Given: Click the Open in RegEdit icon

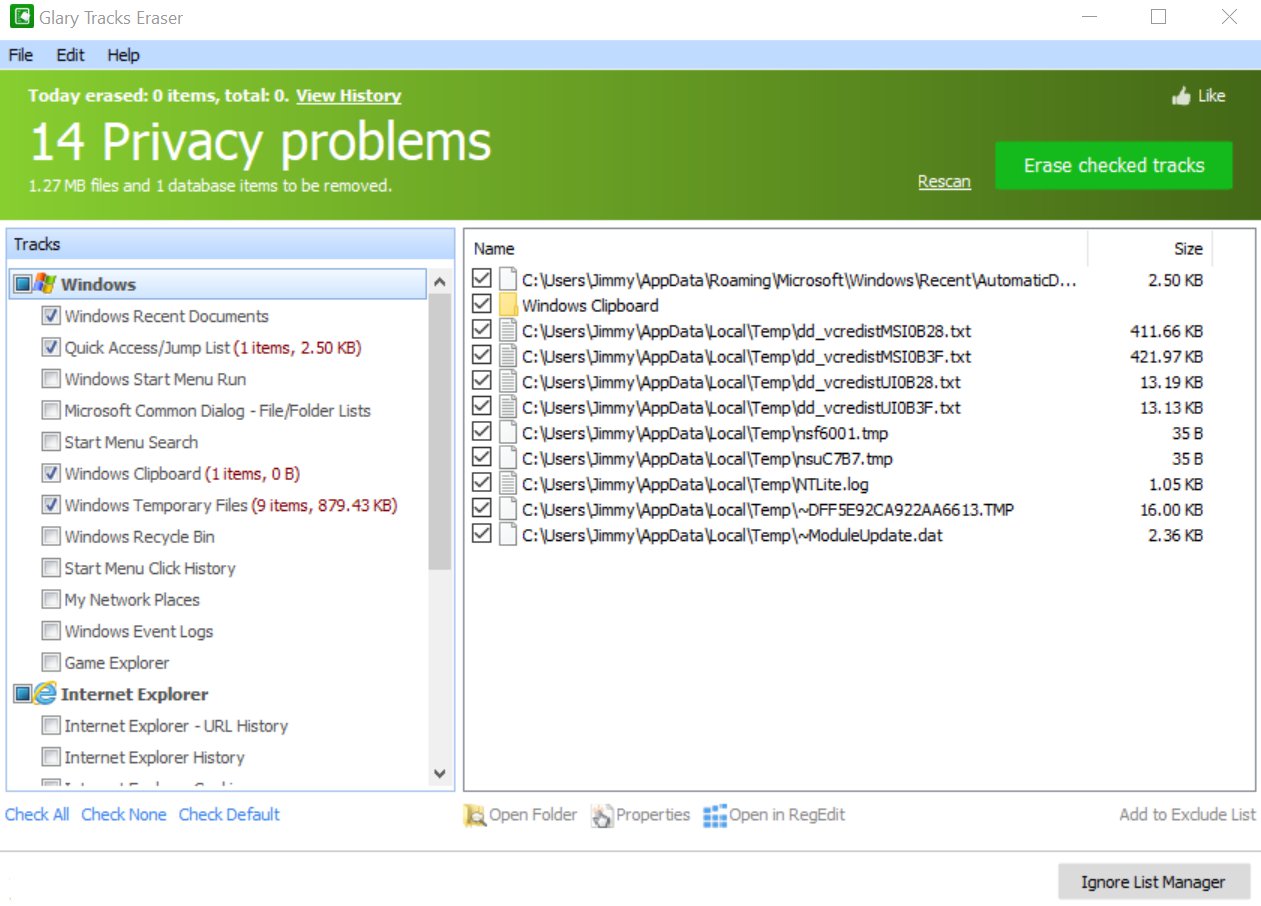Looking at the screenshot, I should (x=714, y=815).
